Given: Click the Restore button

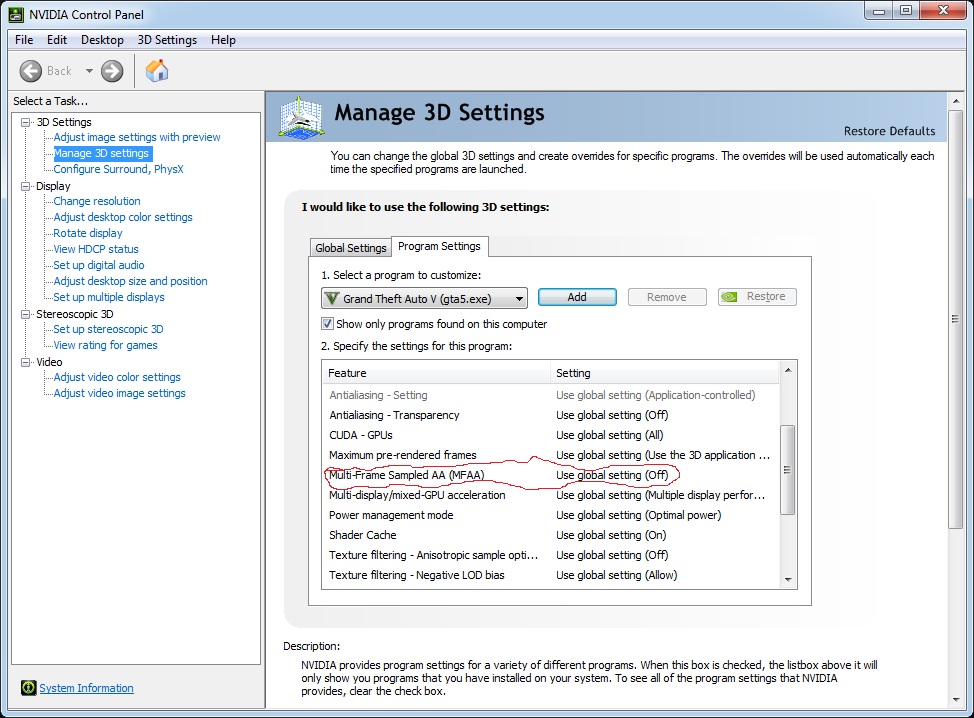Looking at the screenshot, I should click(x=757, y=297).
